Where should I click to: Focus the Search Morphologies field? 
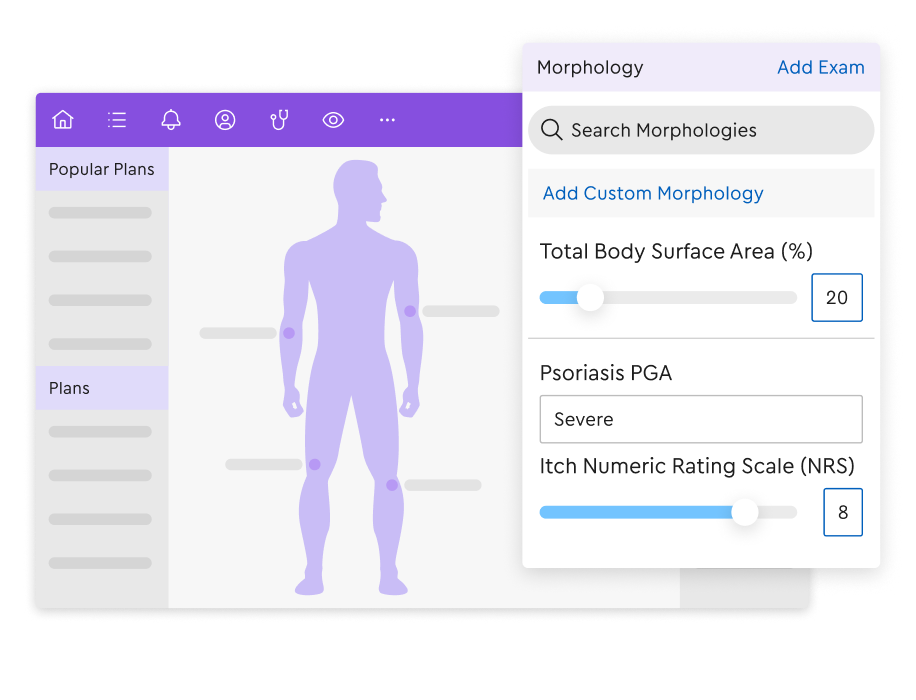pyautogui.click(x=701, y=130)
